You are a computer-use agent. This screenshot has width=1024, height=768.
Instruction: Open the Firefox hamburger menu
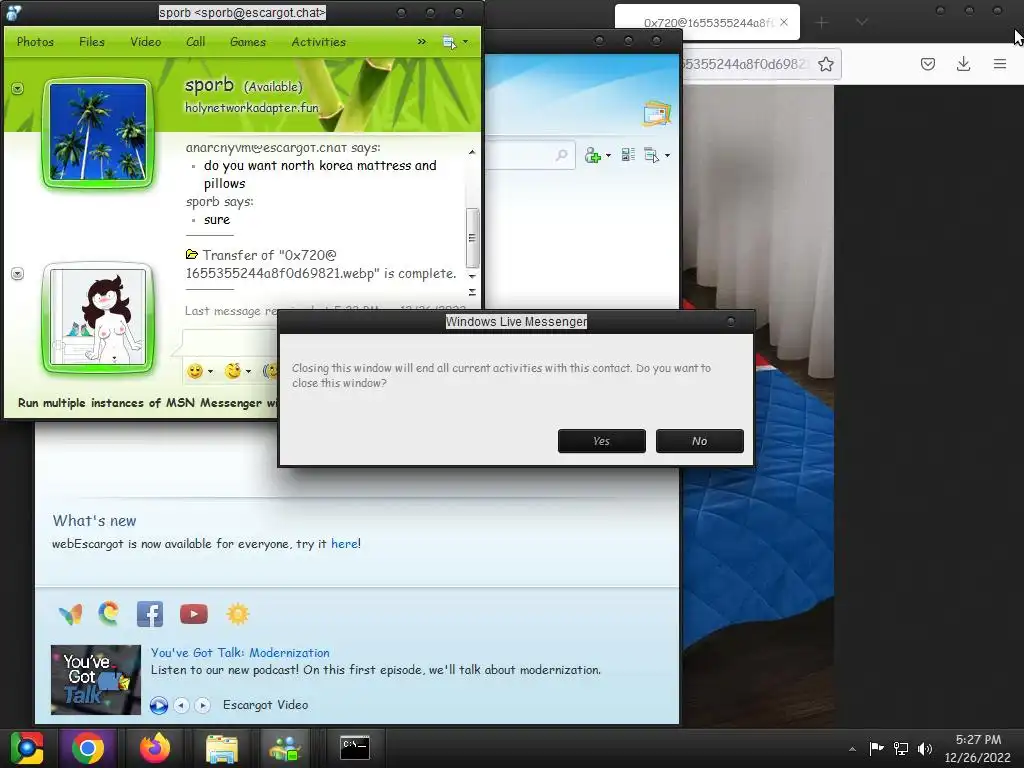(x=1000, y=64)
